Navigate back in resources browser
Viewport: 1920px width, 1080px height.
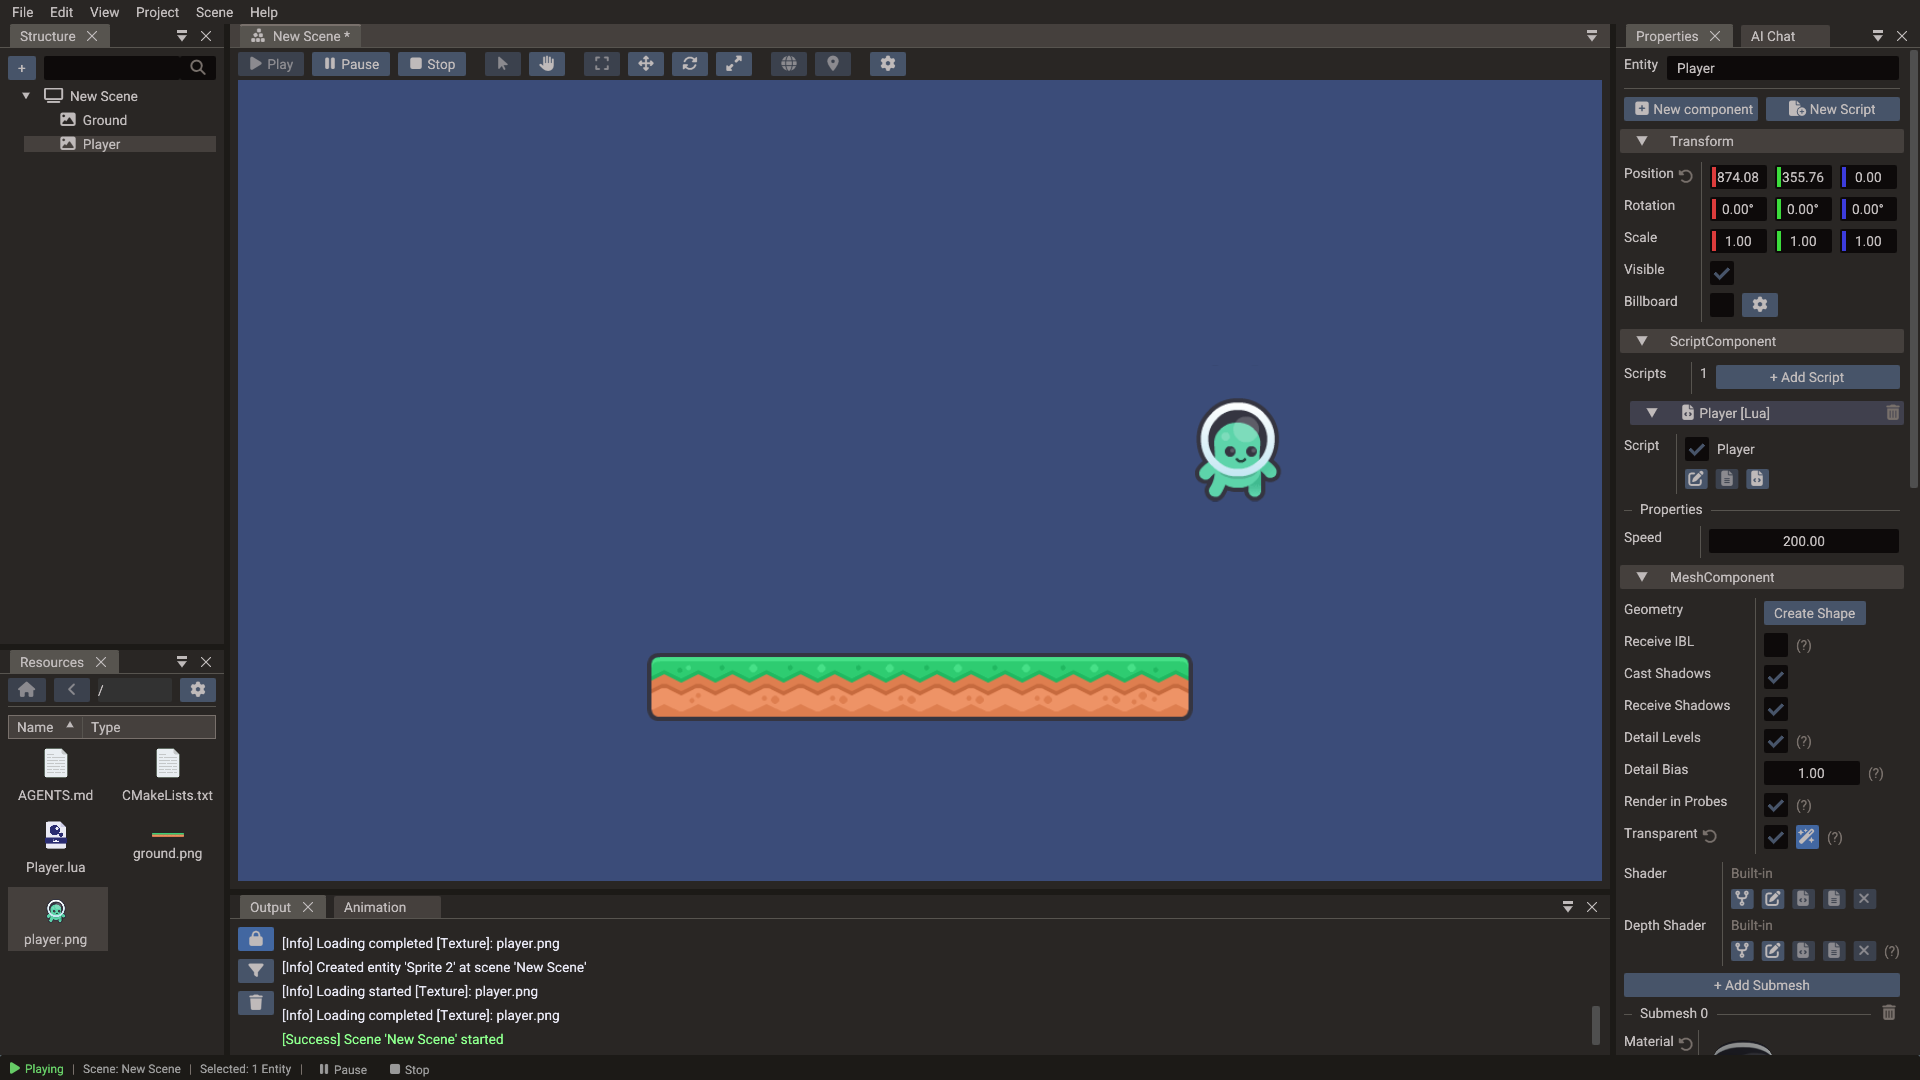pyautogui.click(x=71, y=690)
